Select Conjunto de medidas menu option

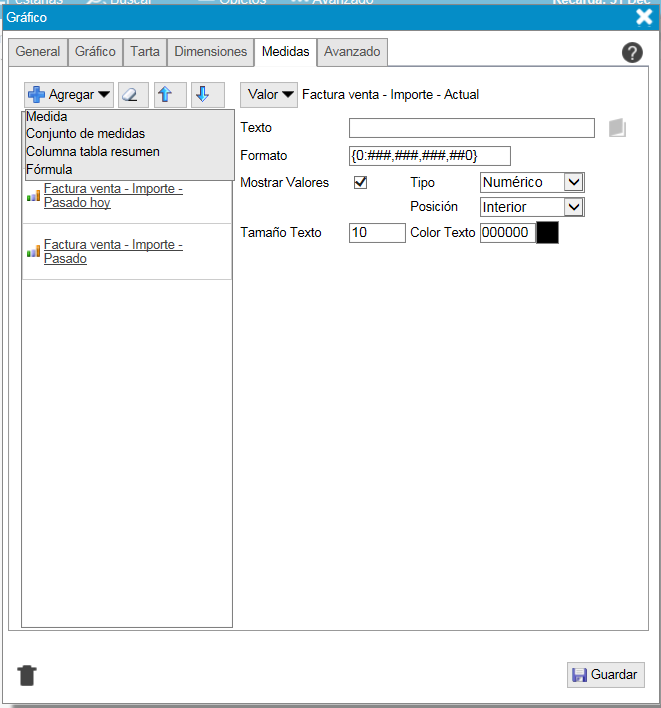[85, 134]
